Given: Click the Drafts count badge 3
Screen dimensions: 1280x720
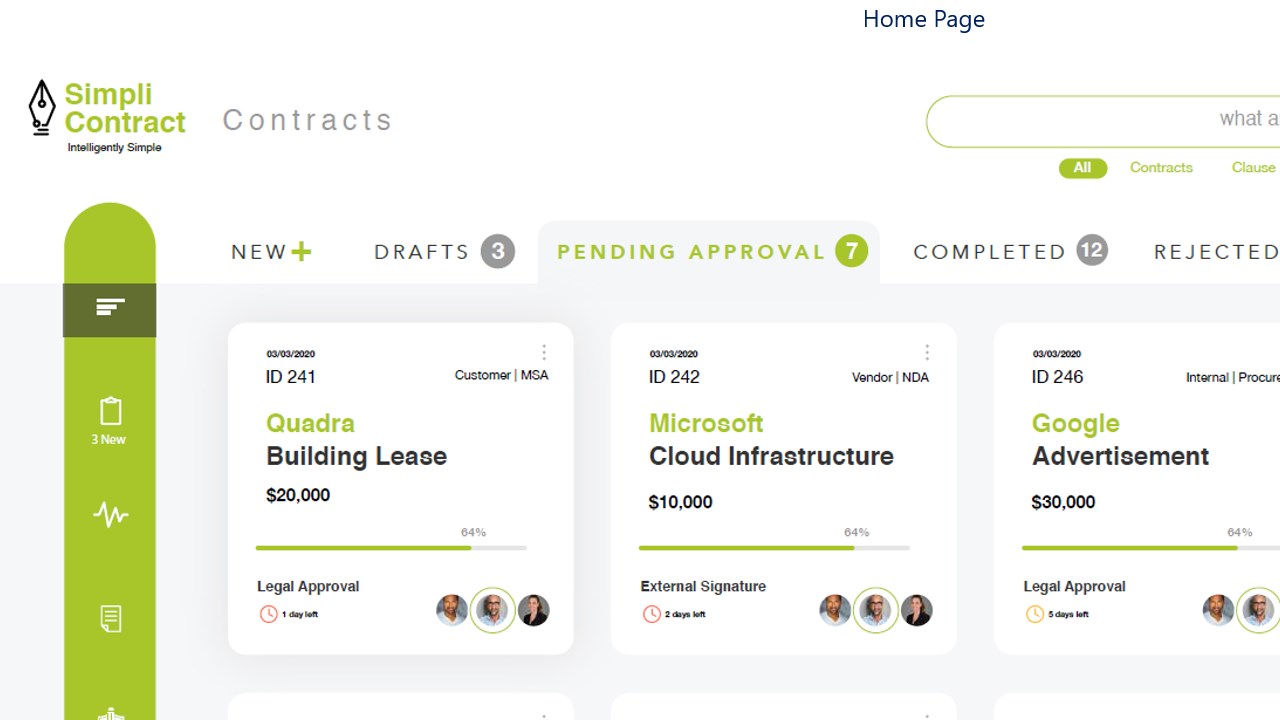Looking at the screenshot, I should (498, 251).
